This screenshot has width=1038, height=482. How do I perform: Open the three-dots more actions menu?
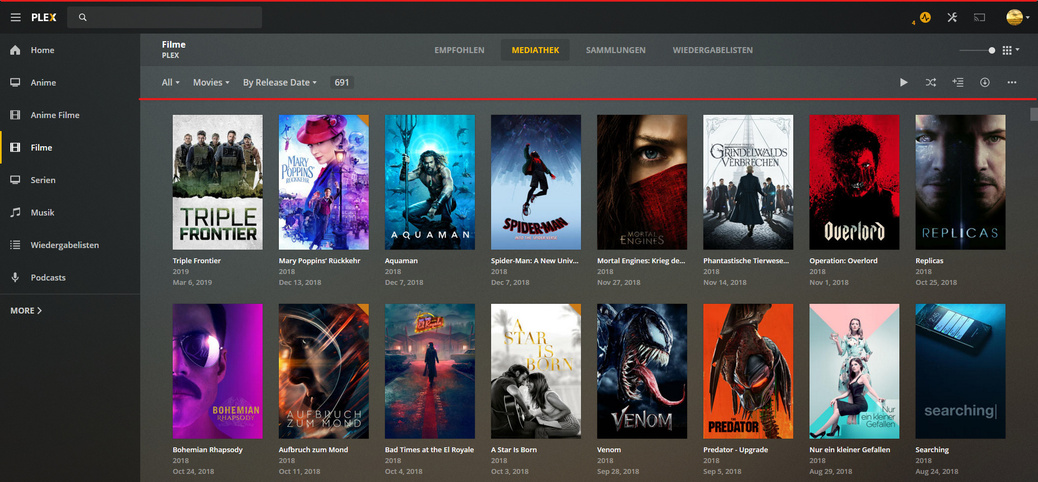1012,83
